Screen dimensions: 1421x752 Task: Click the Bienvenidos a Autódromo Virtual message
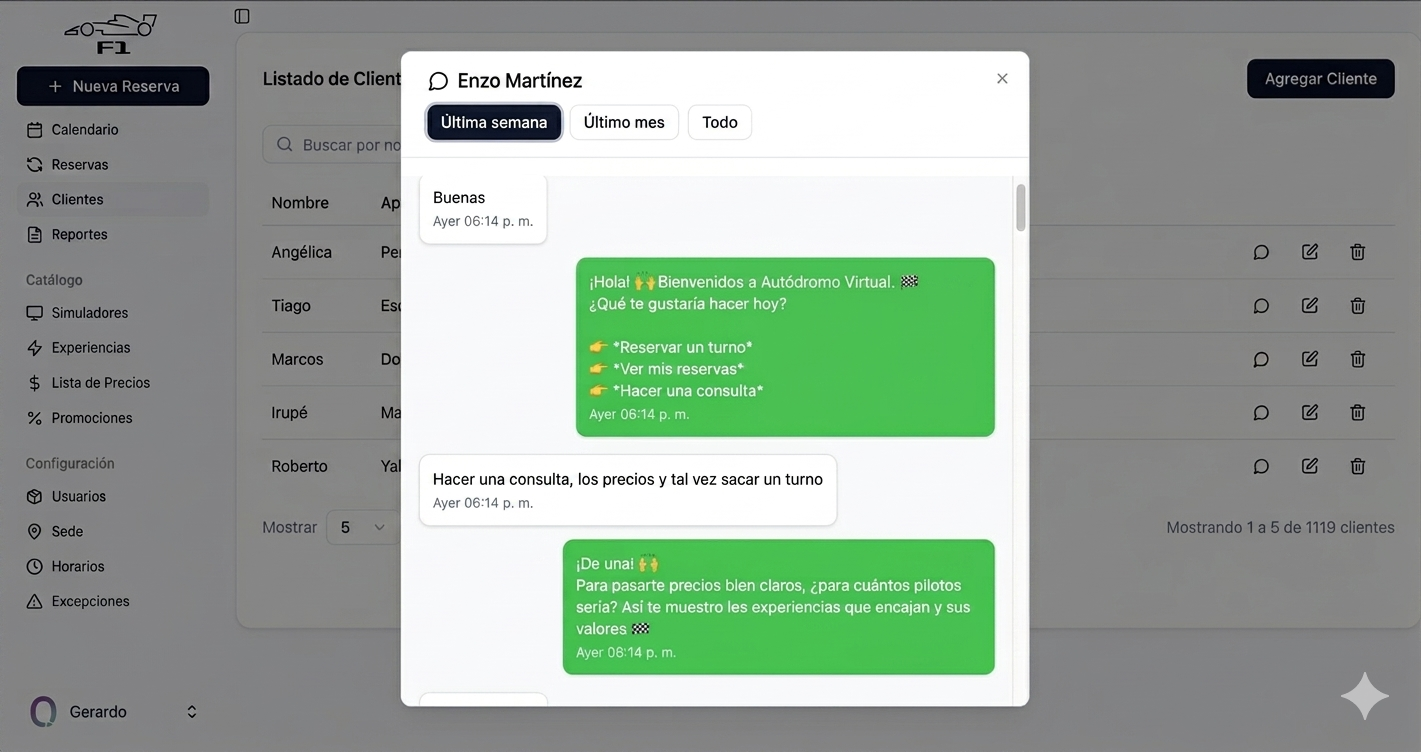coord(785,347)
